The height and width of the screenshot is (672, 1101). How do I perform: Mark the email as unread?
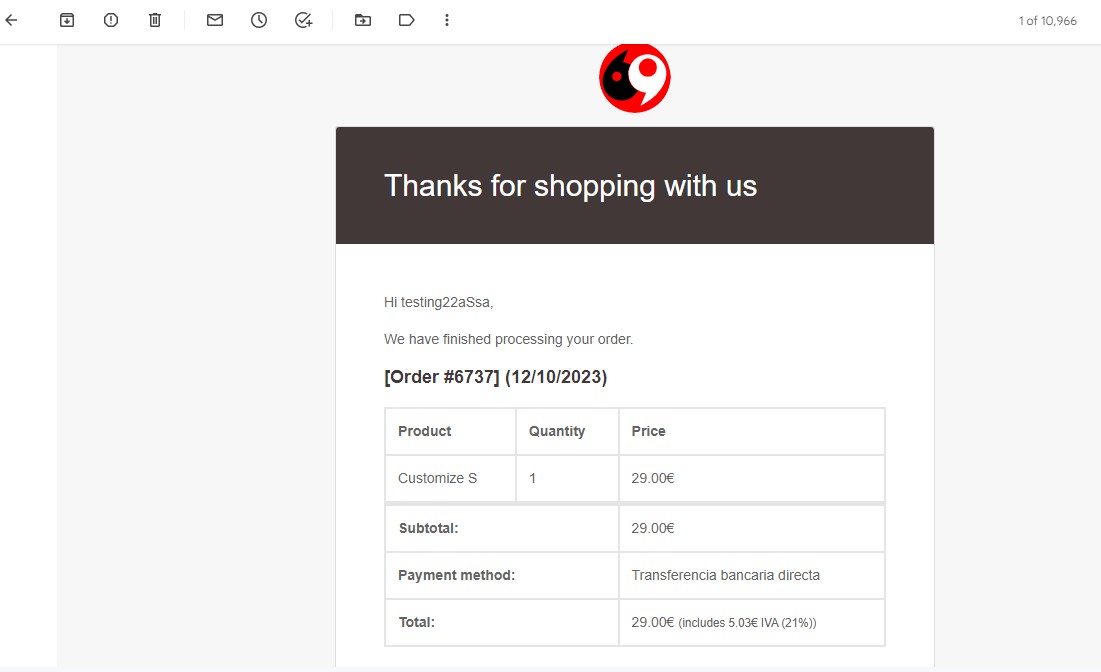[x=215, y=20]
